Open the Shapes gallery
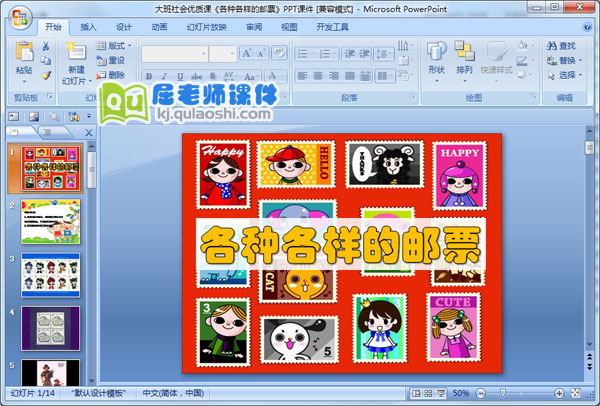The width and height of the screenshot is (600, 406). point(437,61)
